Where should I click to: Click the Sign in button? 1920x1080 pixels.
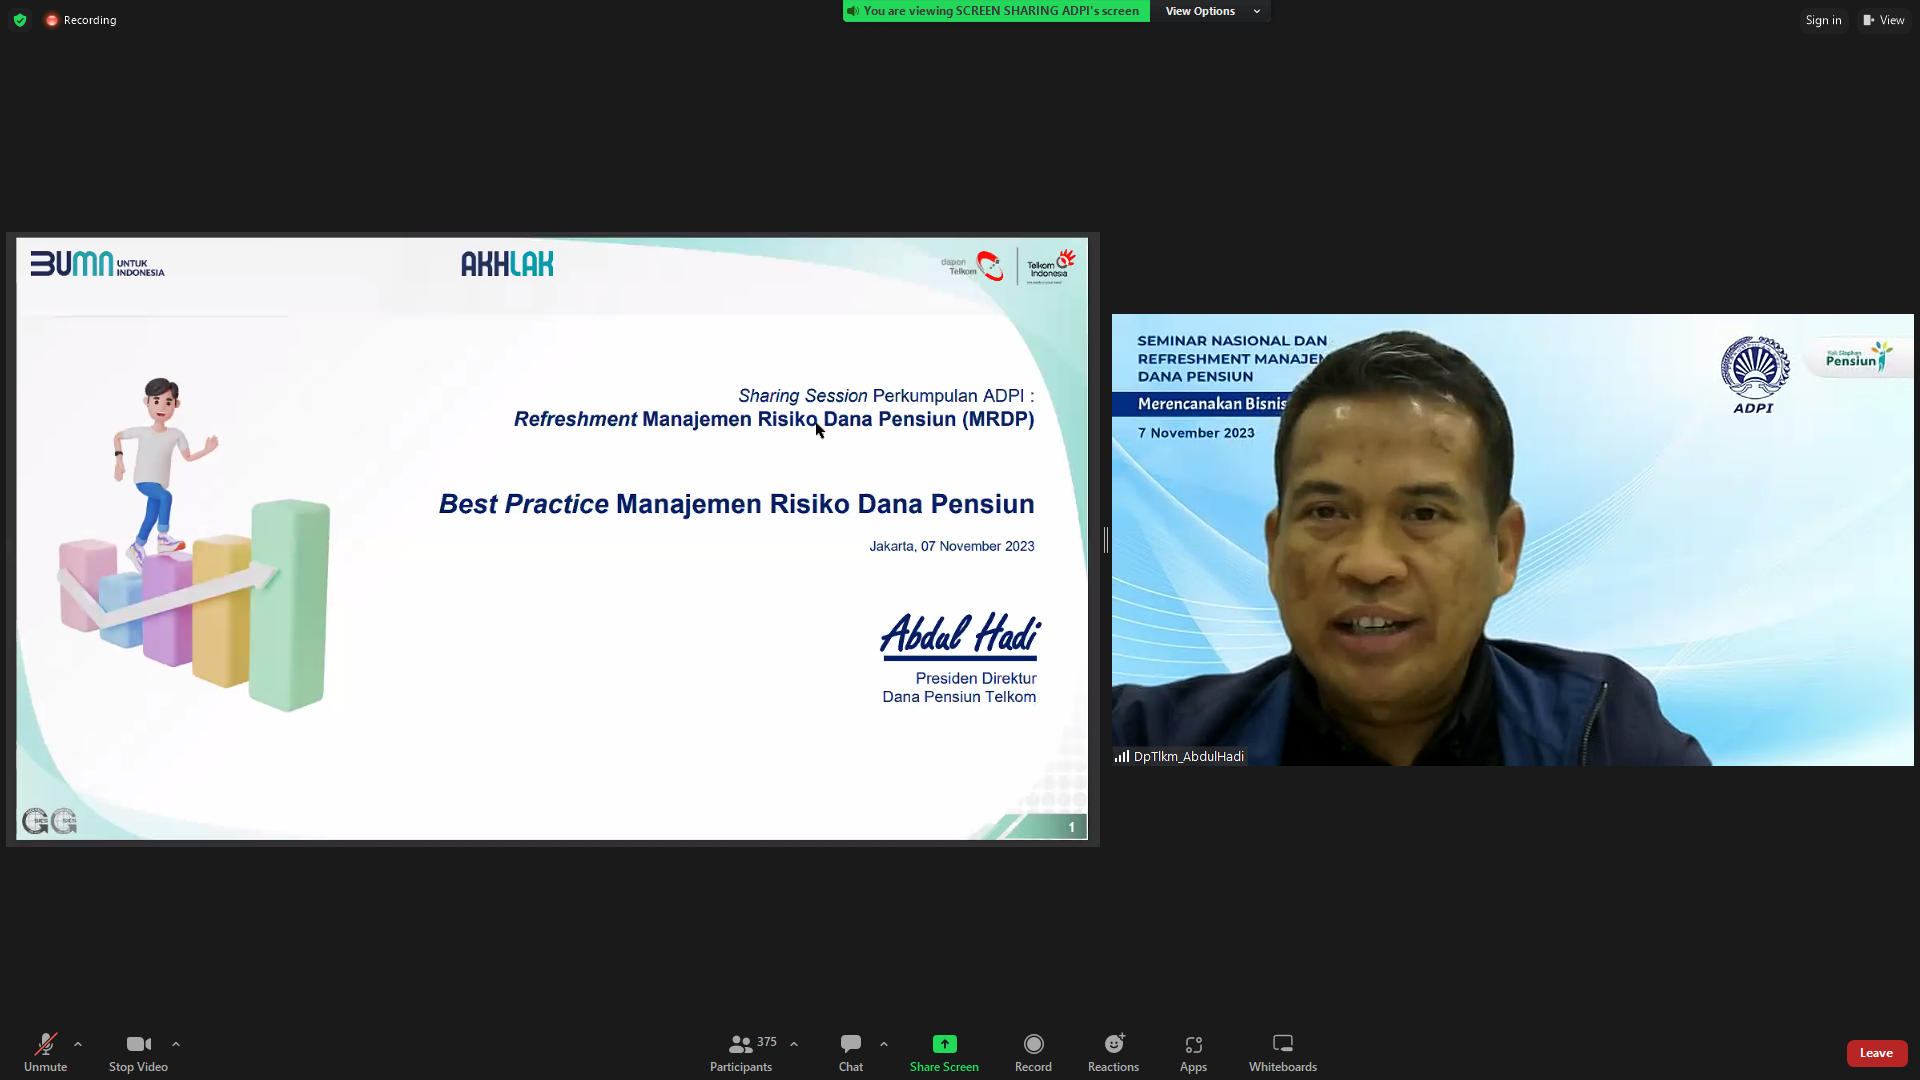tap(1823, 20)
